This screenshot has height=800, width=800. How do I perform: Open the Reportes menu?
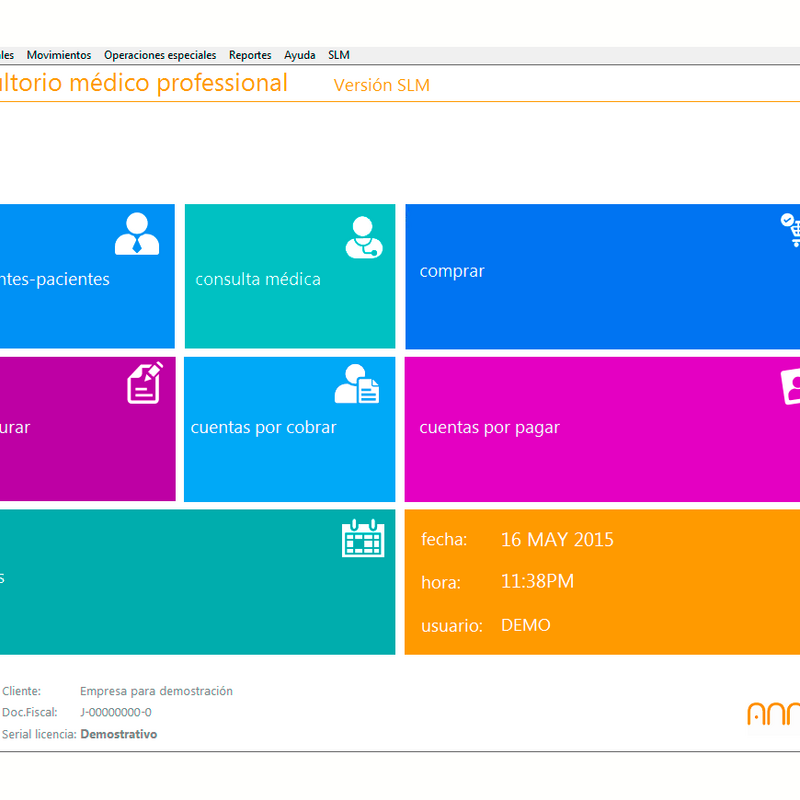pyautogui.click(x=250, y=55)
